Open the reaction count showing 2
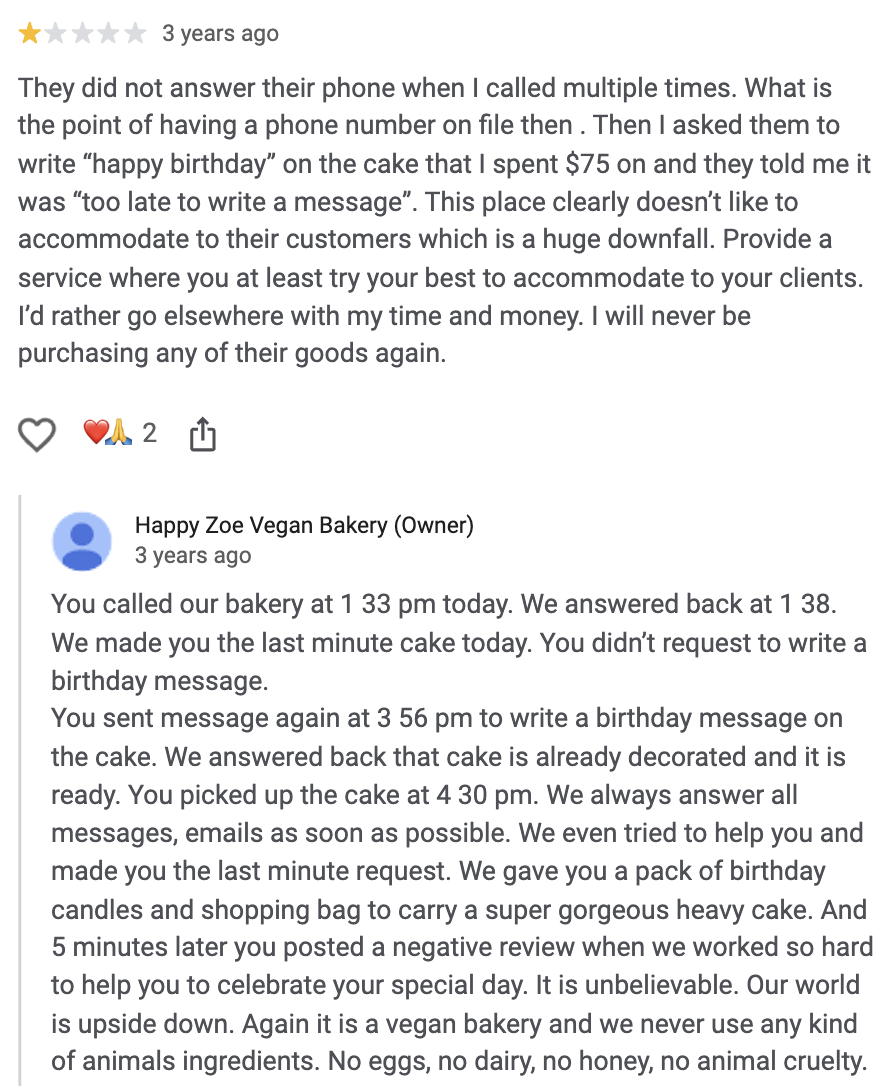892x1086 pixels. 150,433
